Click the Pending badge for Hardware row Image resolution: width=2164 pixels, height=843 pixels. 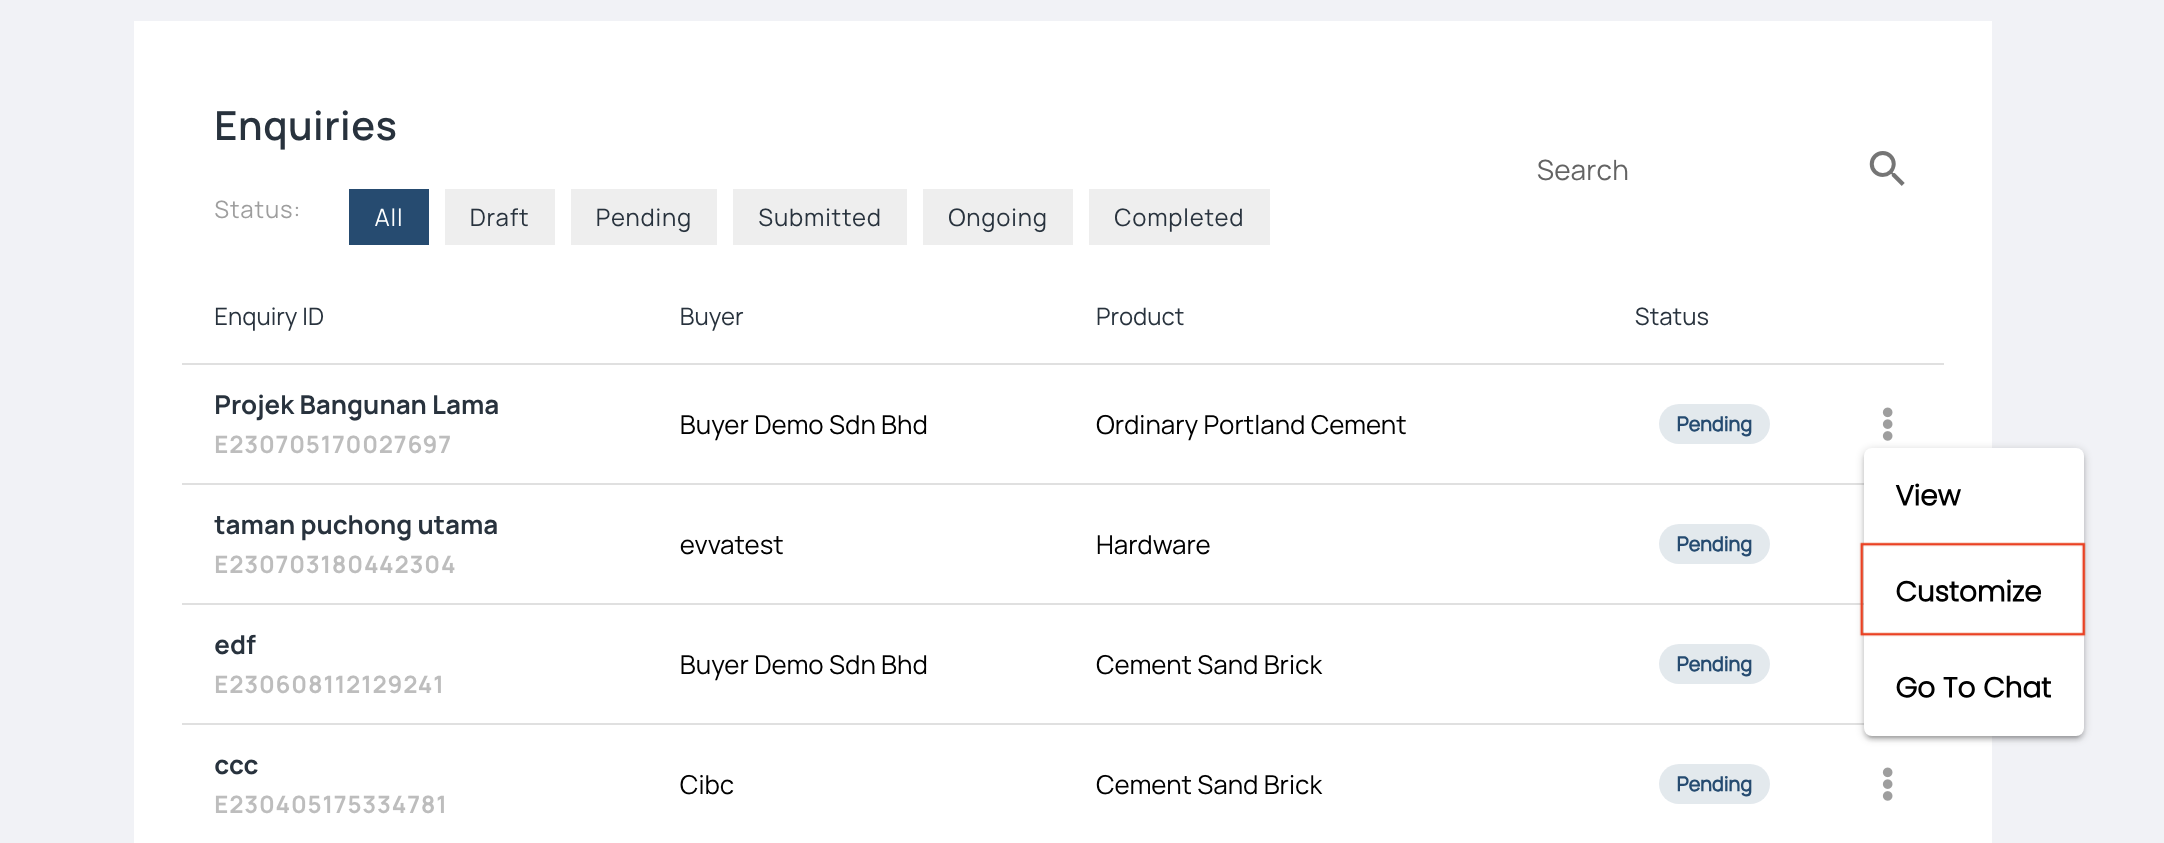point(1713,544)
